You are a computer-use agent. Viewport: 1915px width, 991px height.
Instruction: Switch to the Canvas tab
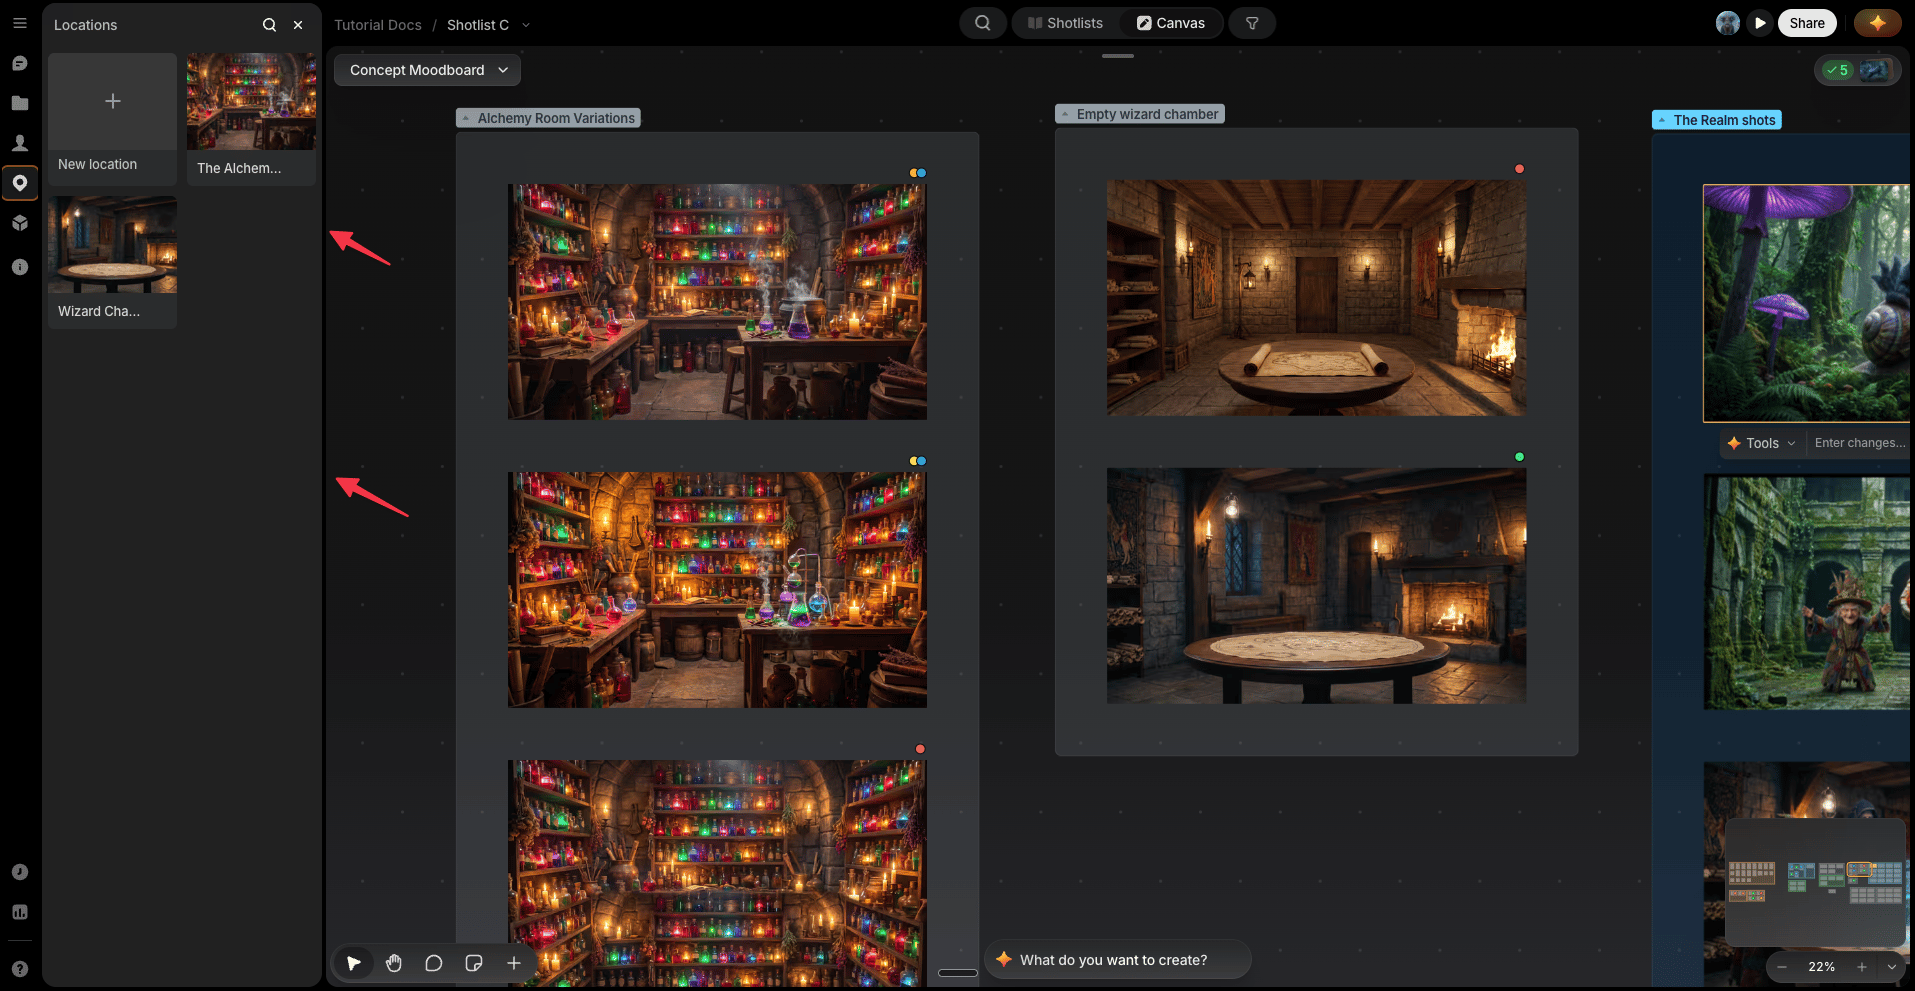tap(1171, 23)
